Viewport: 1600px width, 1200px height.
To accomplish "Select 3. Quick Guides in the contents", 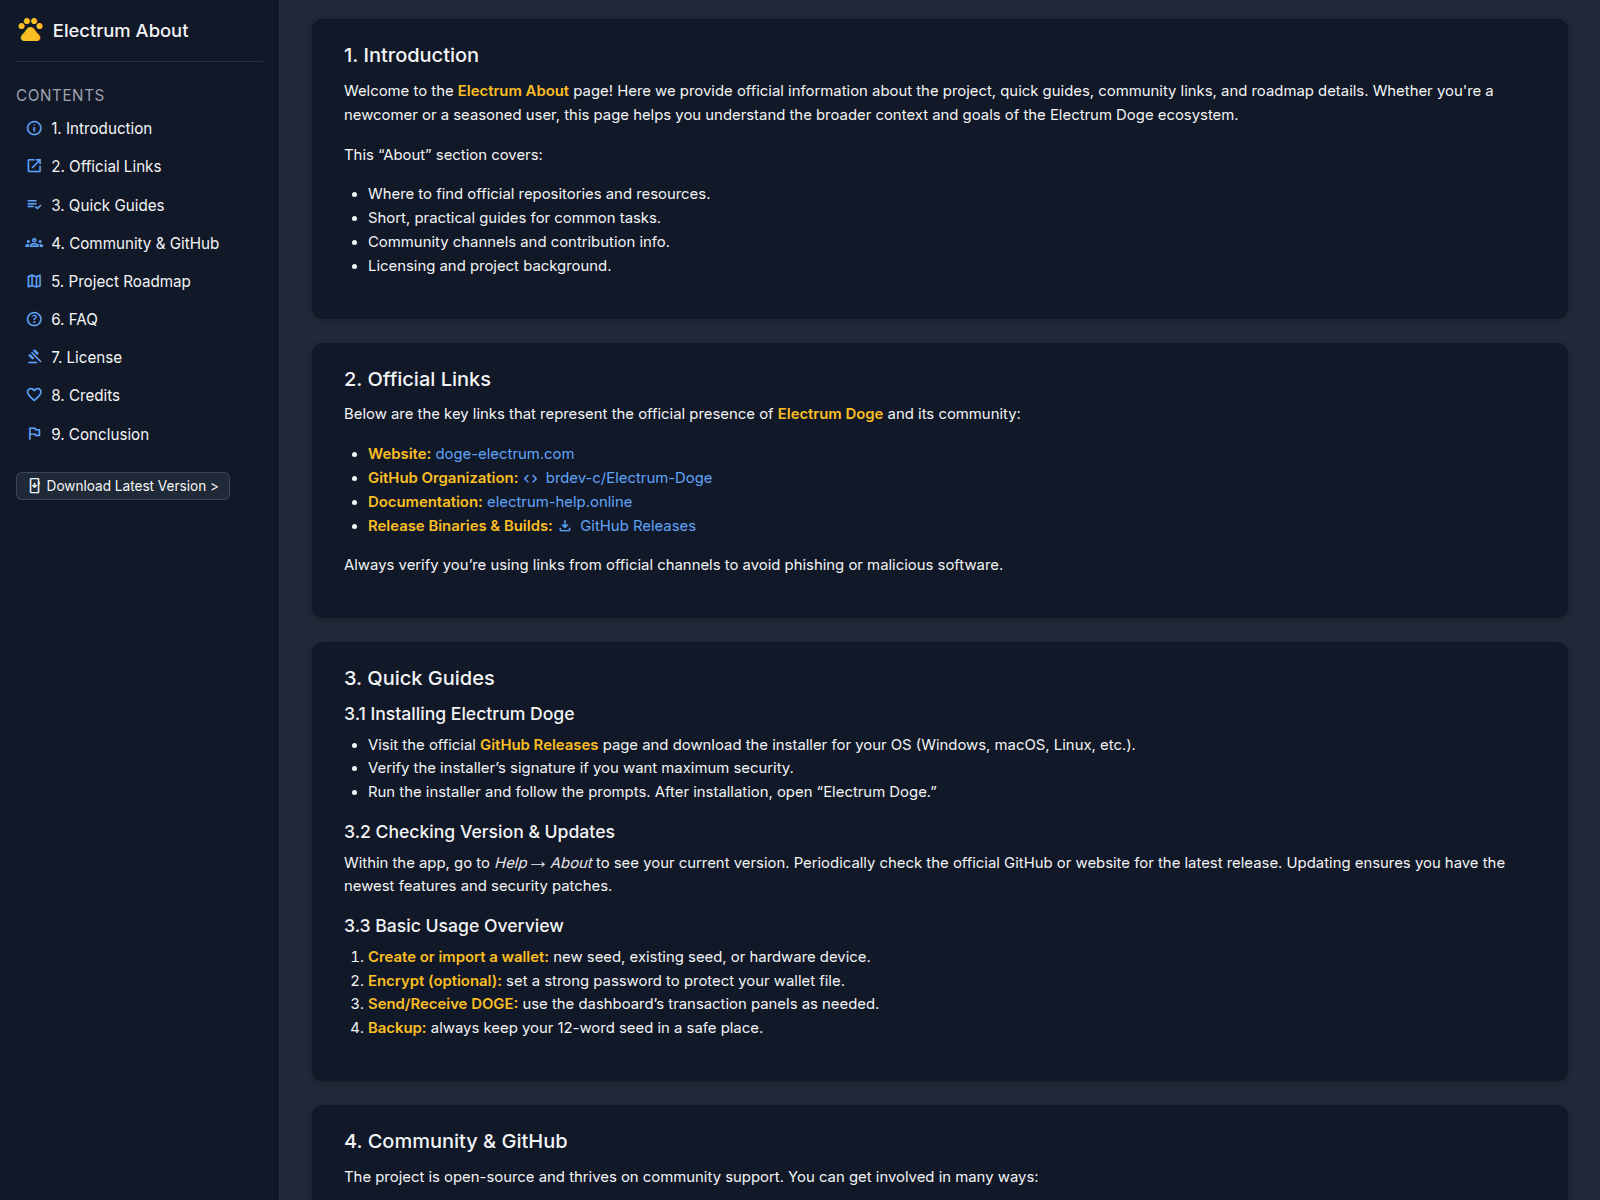I will (108, 205).
